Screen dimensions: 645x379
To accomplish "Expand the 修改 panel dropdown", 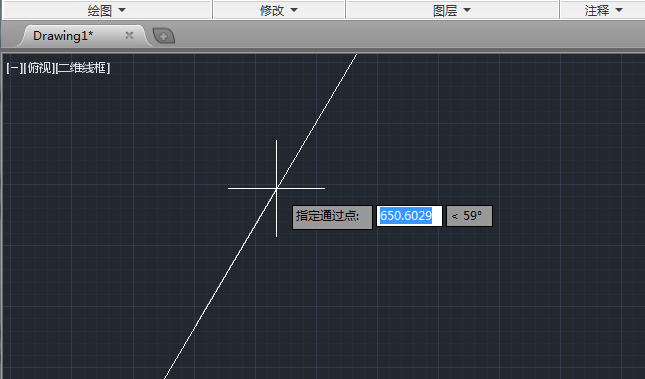I will (x=278, y=10).
